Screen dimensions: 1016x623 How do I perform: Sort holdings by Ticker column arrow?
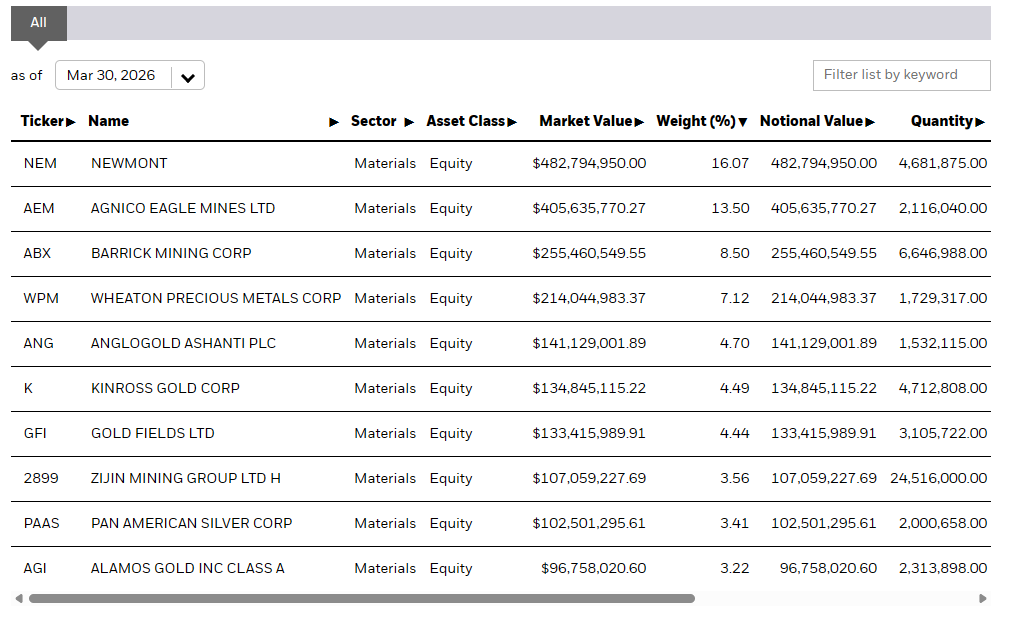coord(71,122)
